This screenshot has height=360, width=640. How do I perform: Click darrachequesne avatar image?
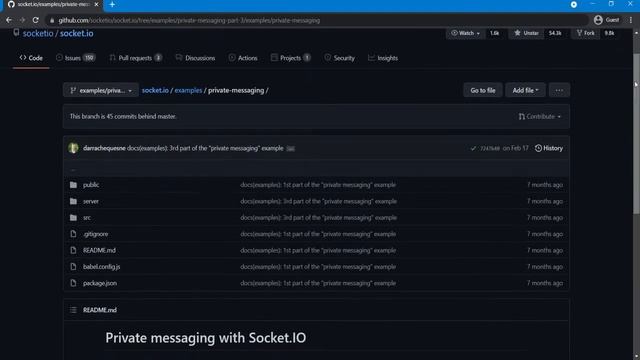(x=73, y=148)
